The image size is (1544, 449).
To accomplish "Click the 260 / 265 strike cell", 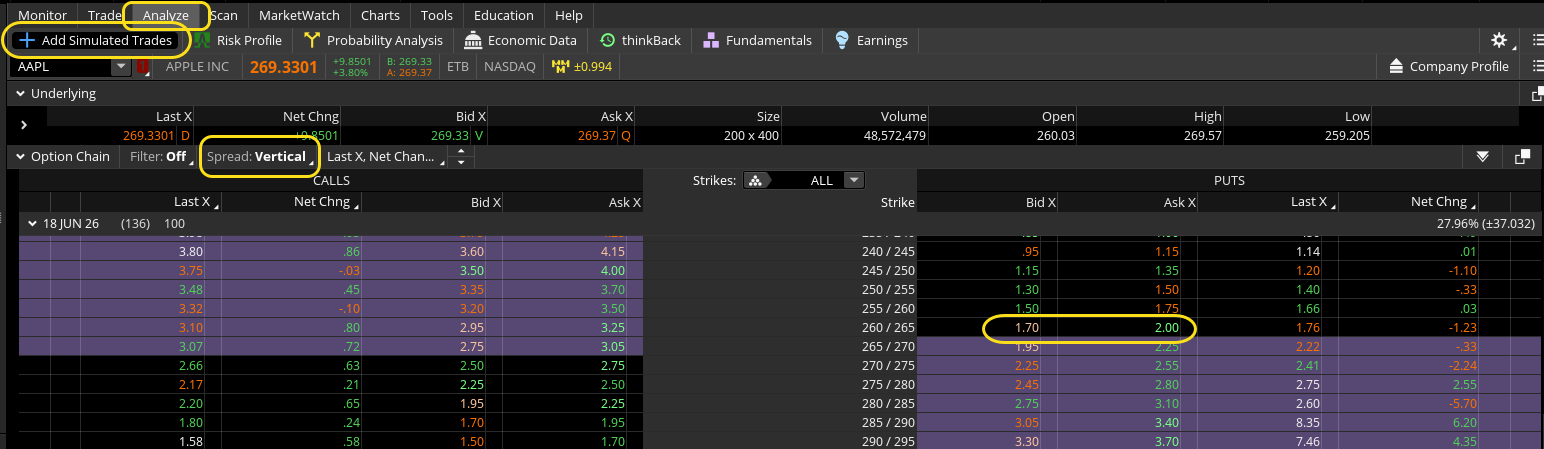I will click(x=888, y=328).
